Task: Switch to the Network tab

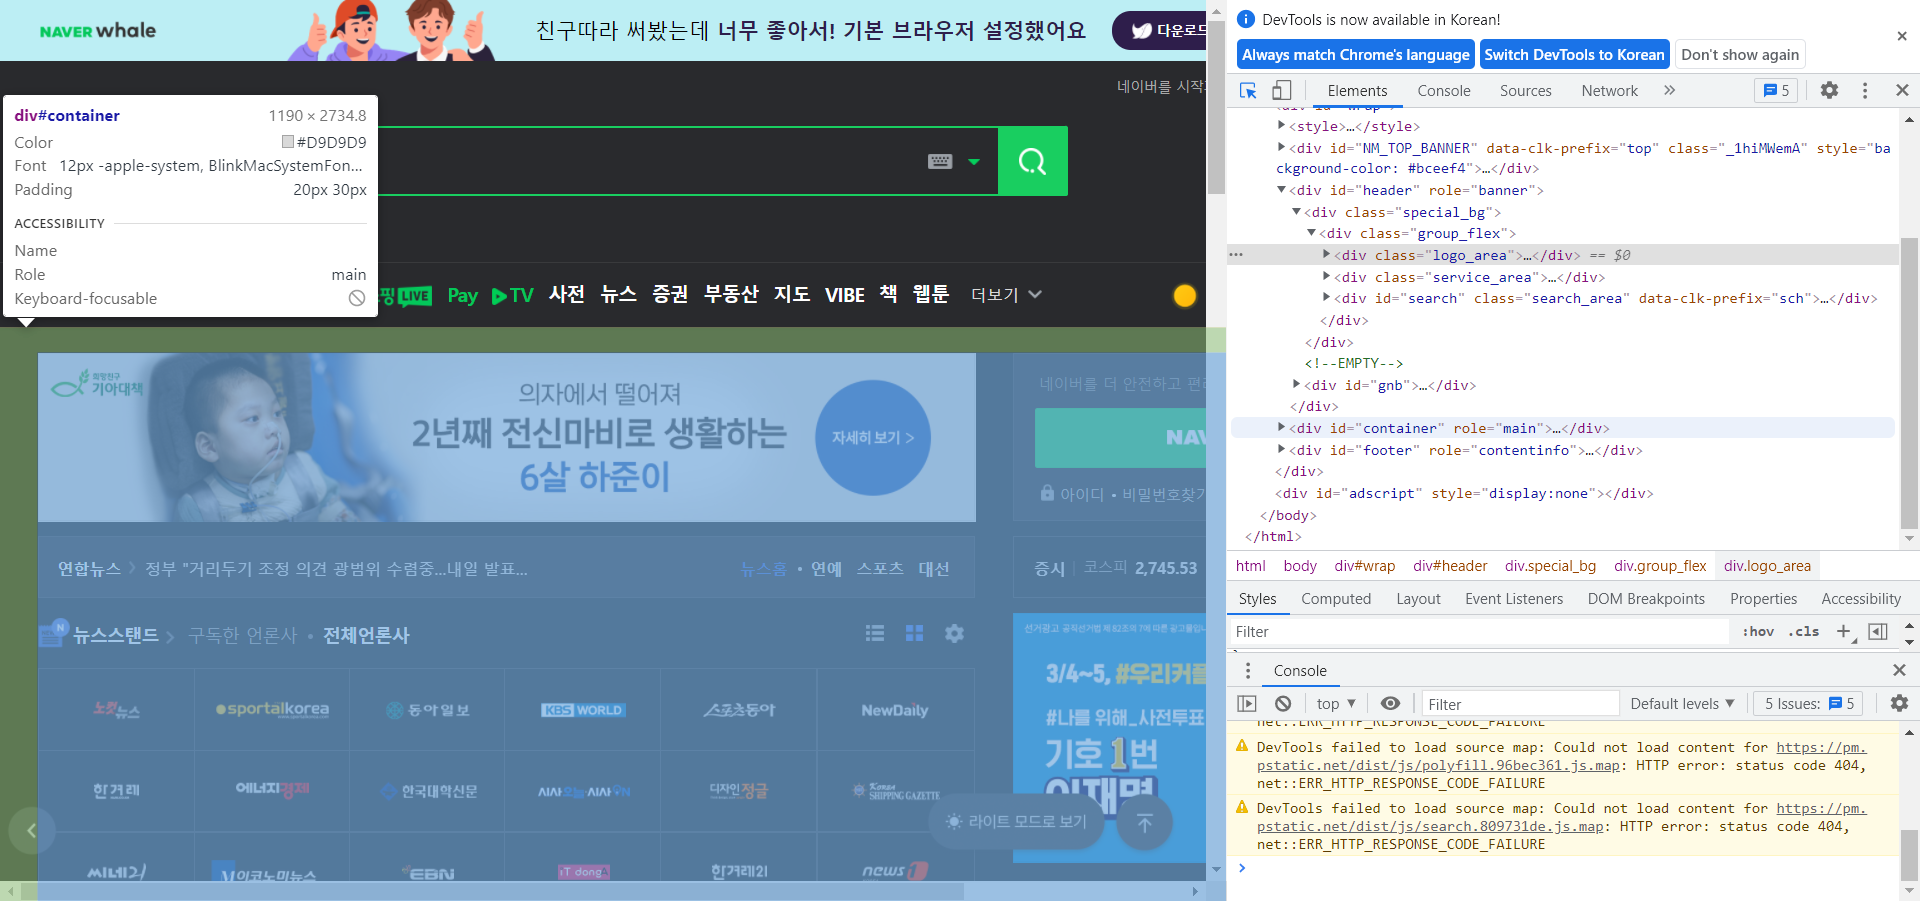Action: 1610,90
